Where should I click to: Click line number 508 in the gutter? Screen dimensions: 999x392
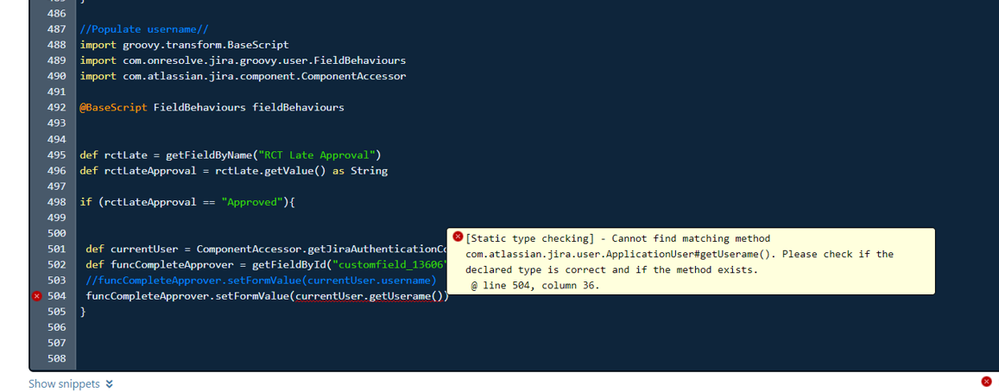tap(57, 359)
